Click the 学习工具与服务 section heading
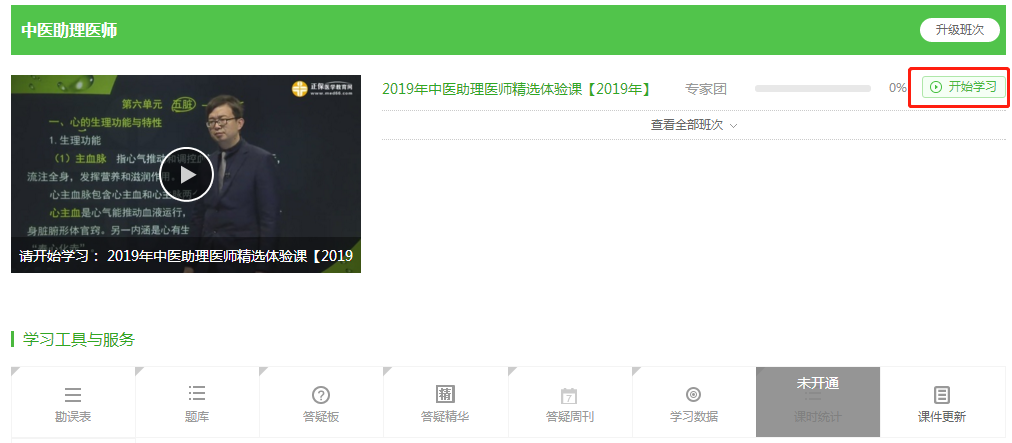This screenshot has height=443, width=1012. click(79, 340)
